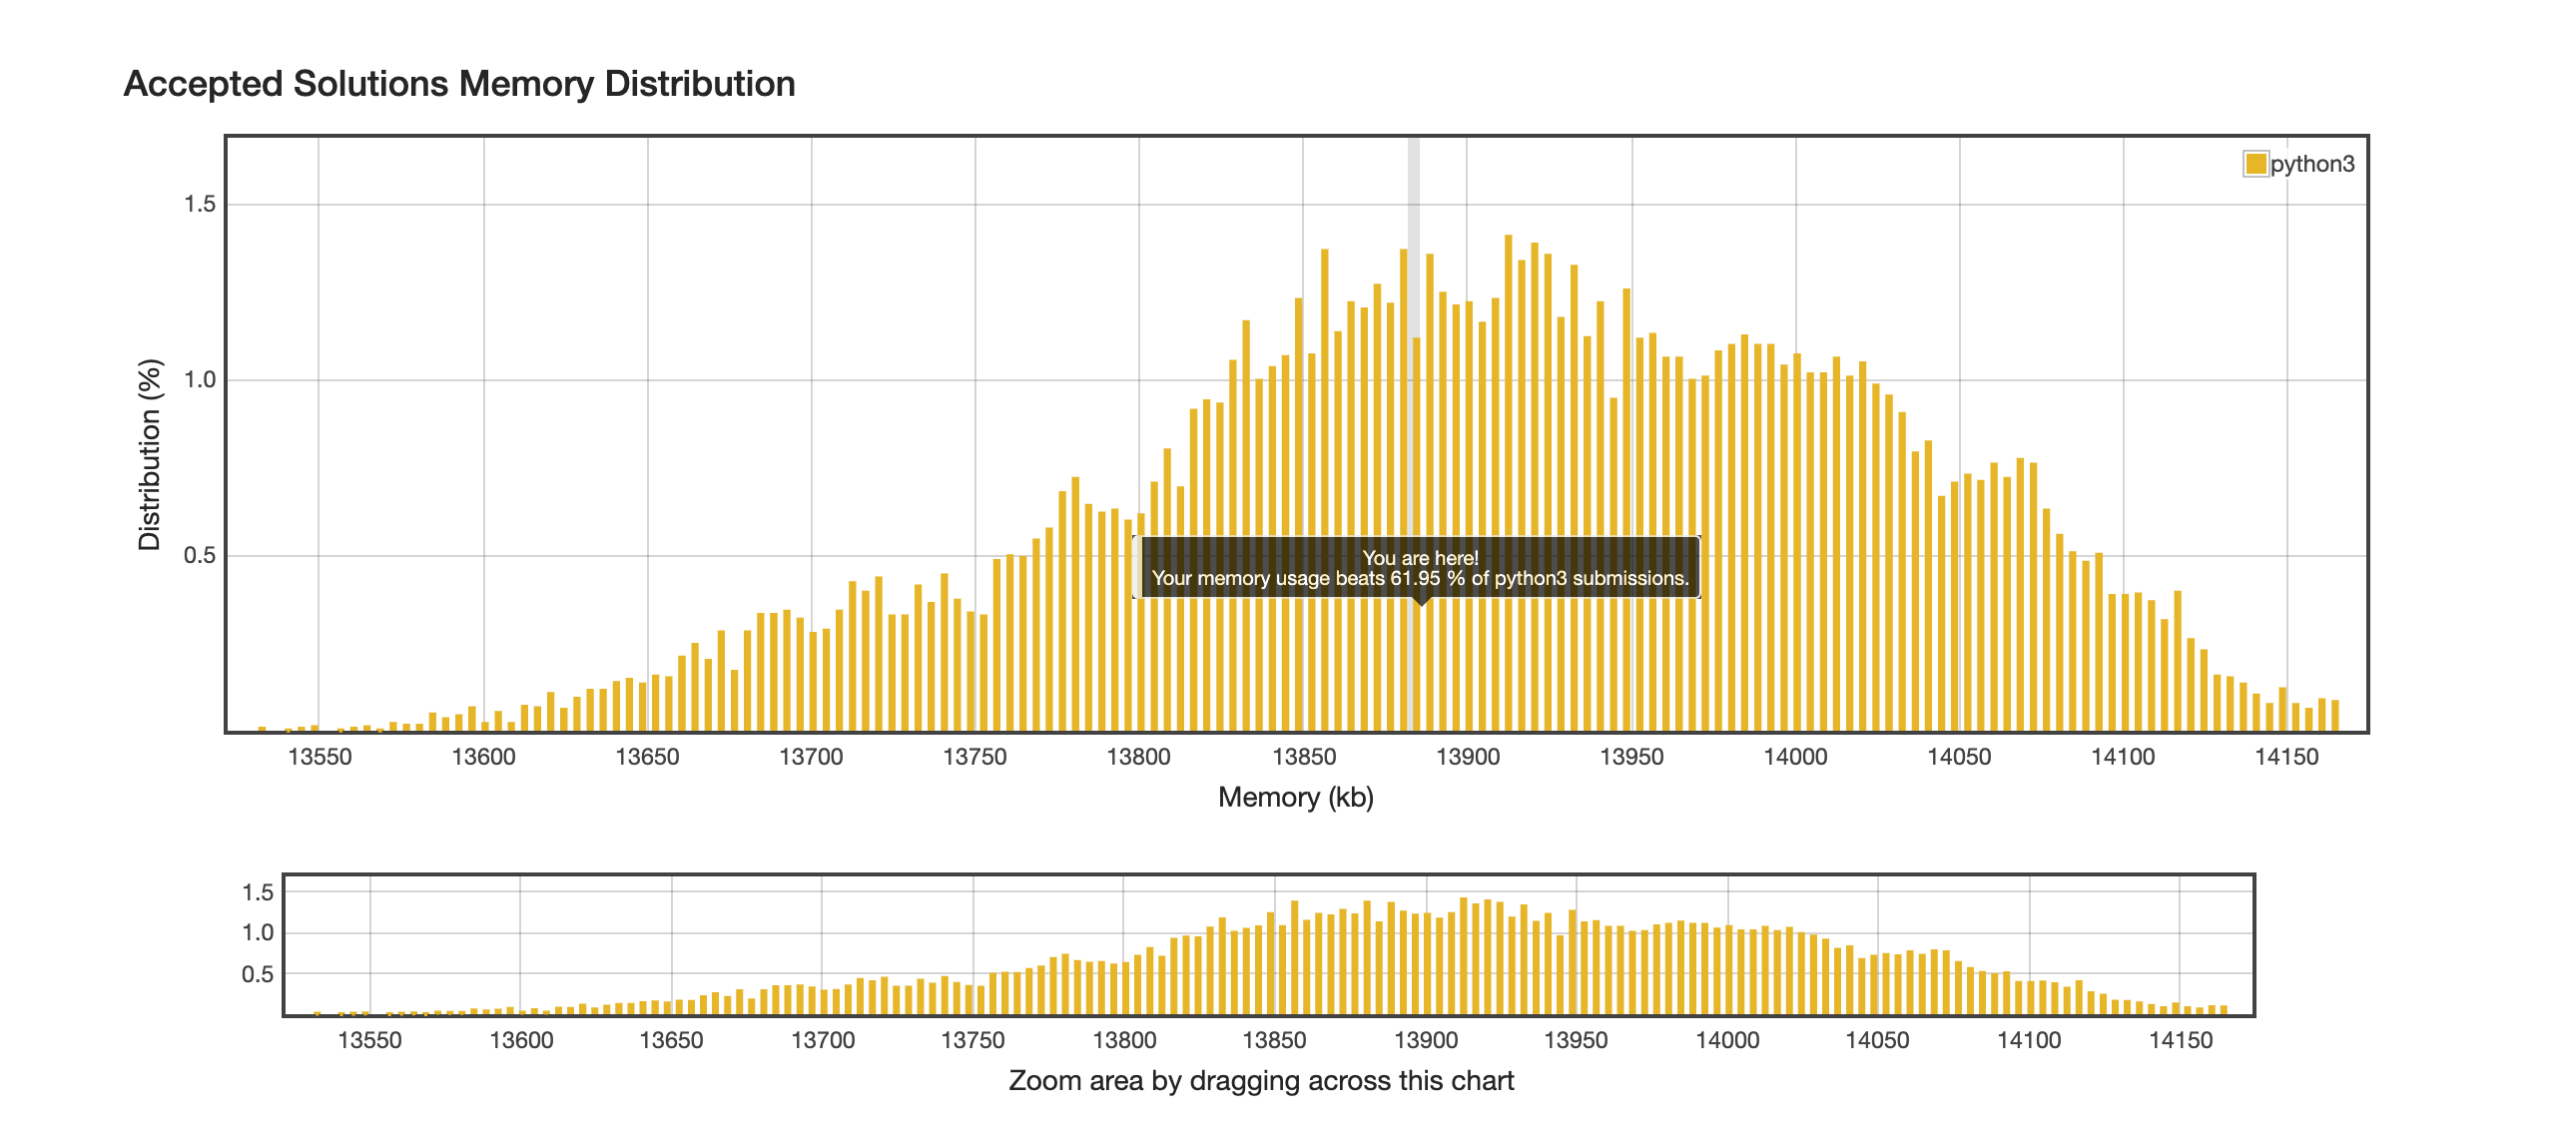Click the python3 legend color swatch

pyautogui.click(x=2255, y=164)
